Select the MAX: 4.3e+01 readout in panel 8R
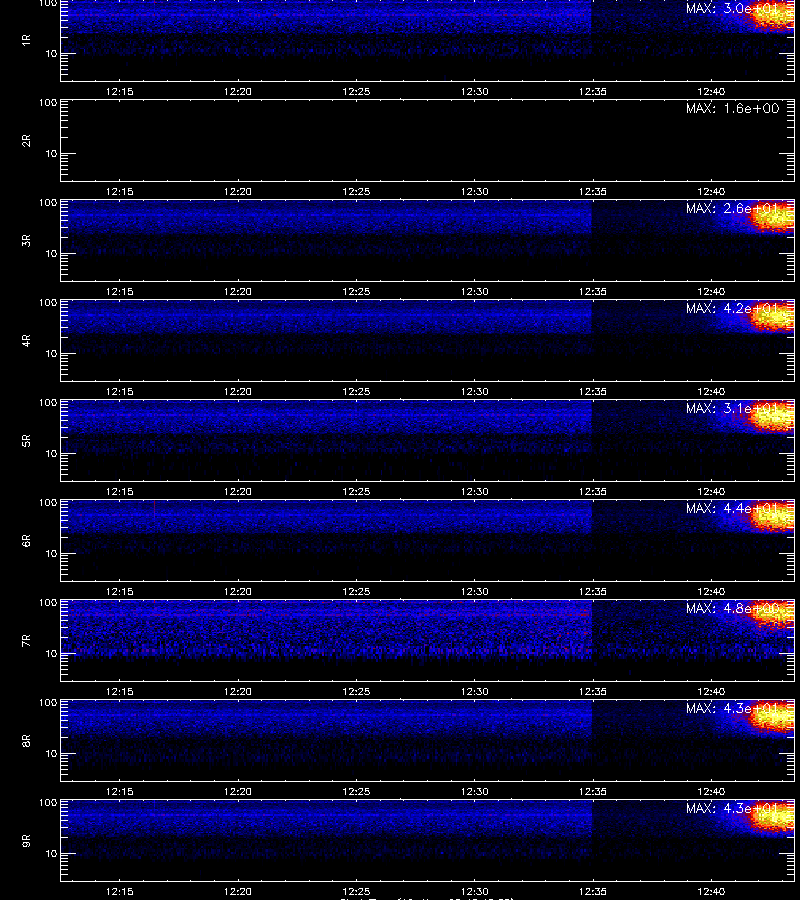800x900 pixels. point(732,708)
